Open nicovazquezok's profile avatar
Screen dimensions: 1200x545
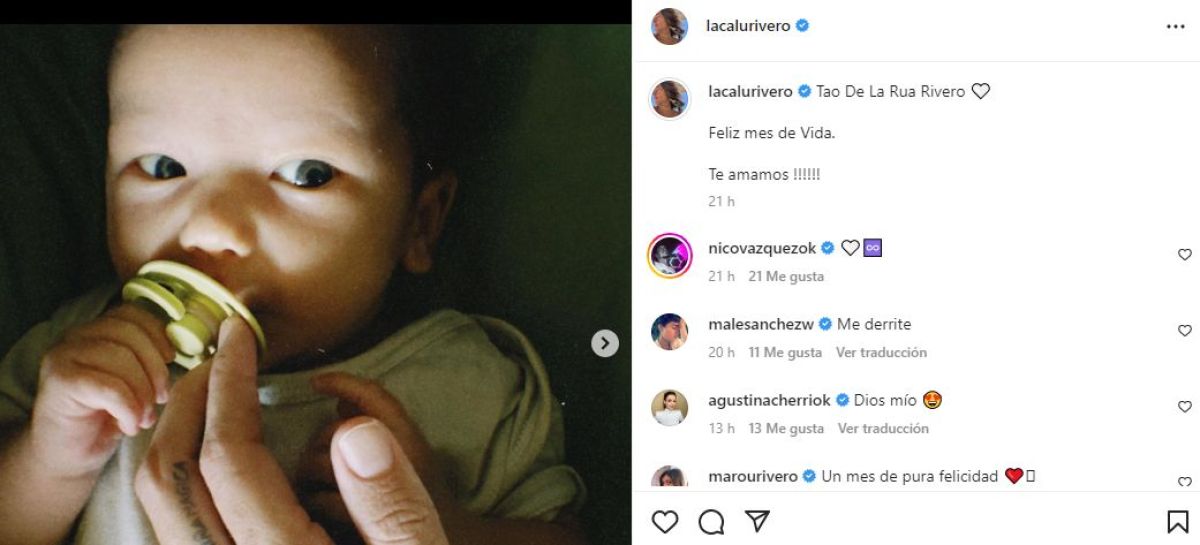pos(669,256)
